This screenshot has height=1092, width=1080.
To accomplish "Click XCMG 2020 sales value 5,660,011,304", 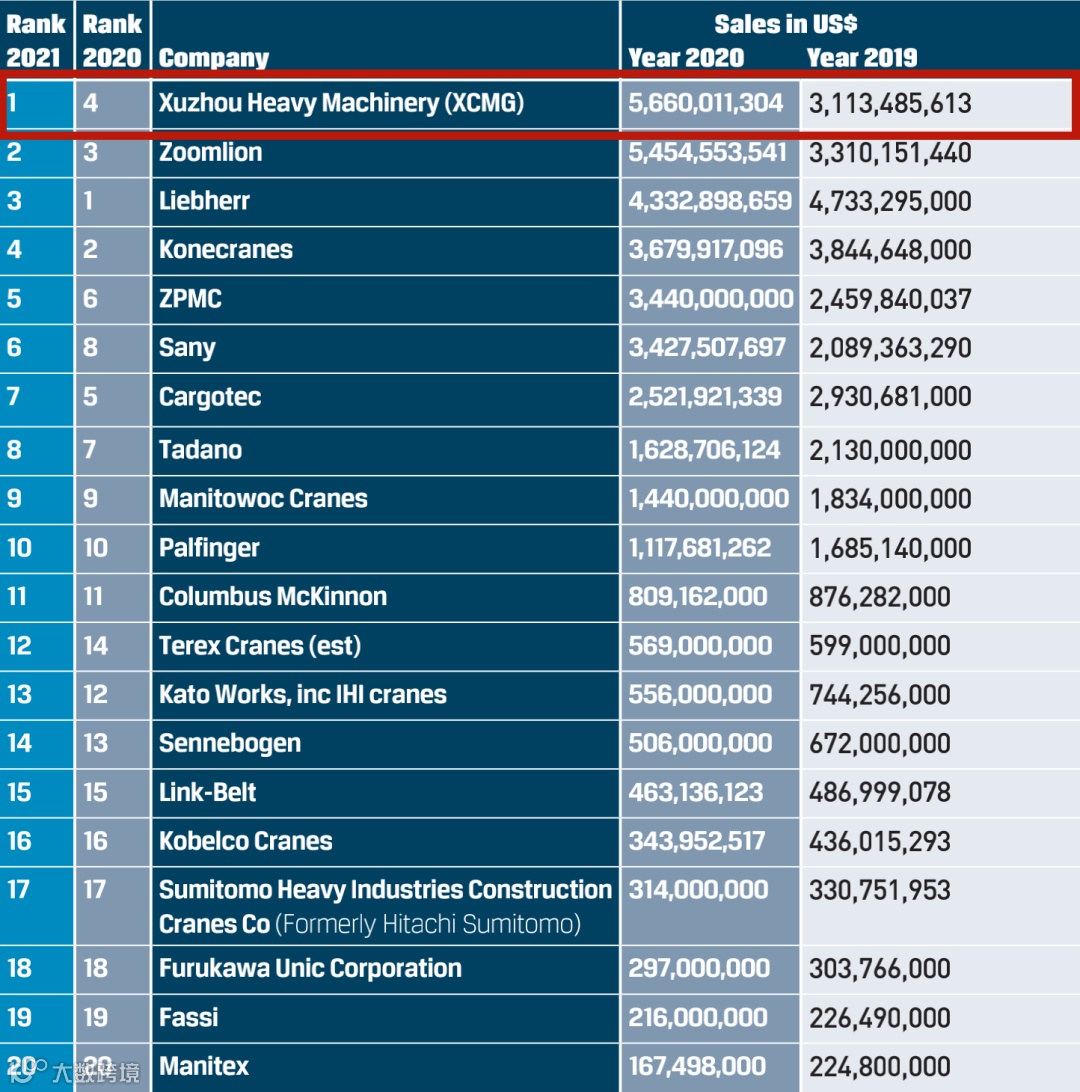I will point(705,103).
